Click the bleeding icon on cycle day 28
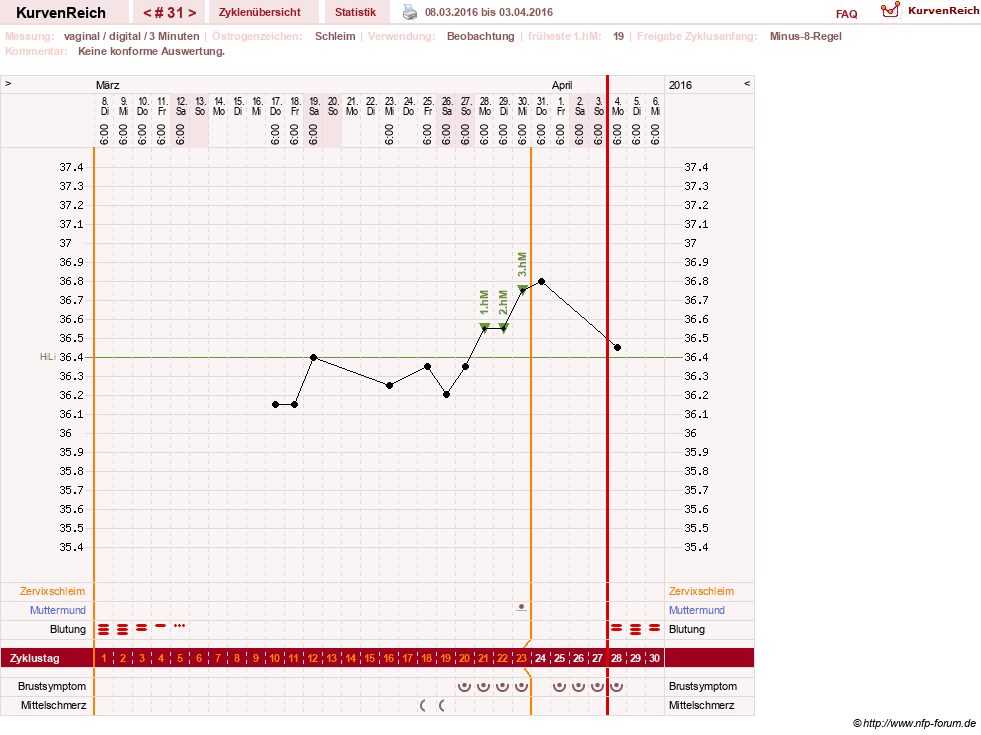The image size is (981, 735). [617, 627]
